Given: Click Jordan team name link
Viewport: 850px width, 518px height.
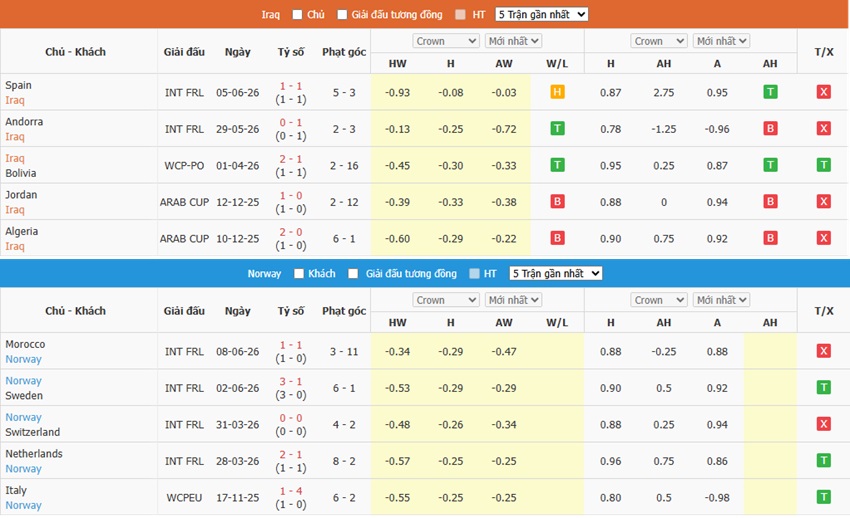Looking at the screenshot, I should click(21, 195).
